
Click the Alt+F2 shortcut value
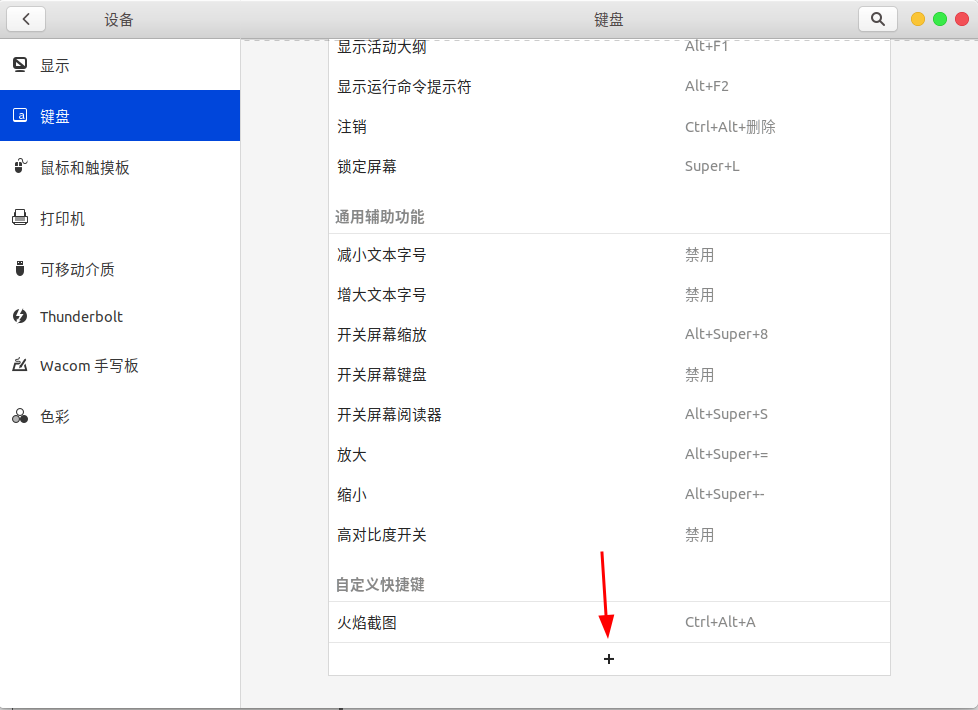point(707,86)
